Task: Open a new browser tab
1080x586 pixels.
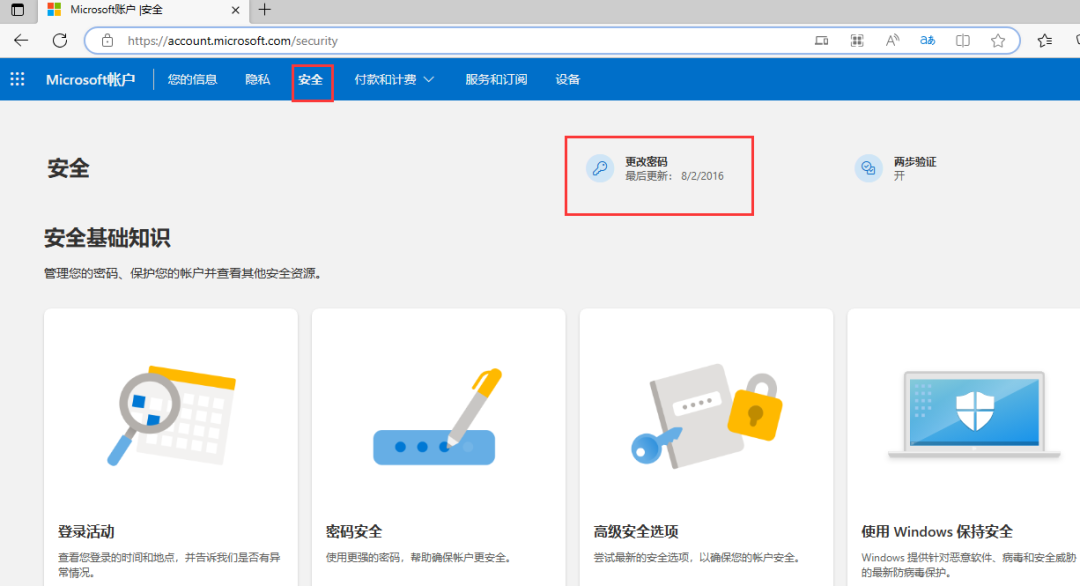Action: pyautogui.click(x=264, y=10)
